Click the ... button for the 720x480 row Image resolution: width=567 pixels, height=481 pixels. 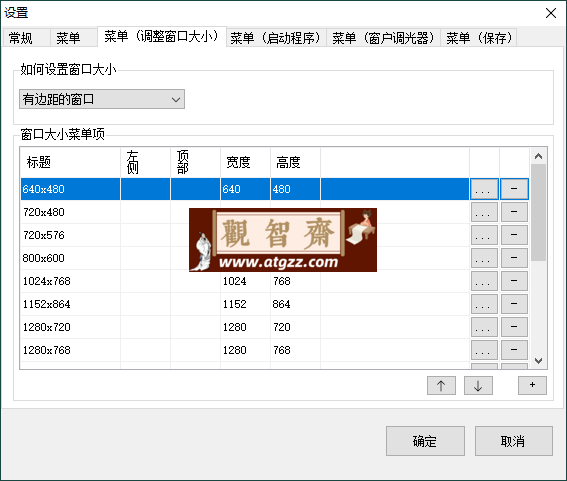point(484,212)
